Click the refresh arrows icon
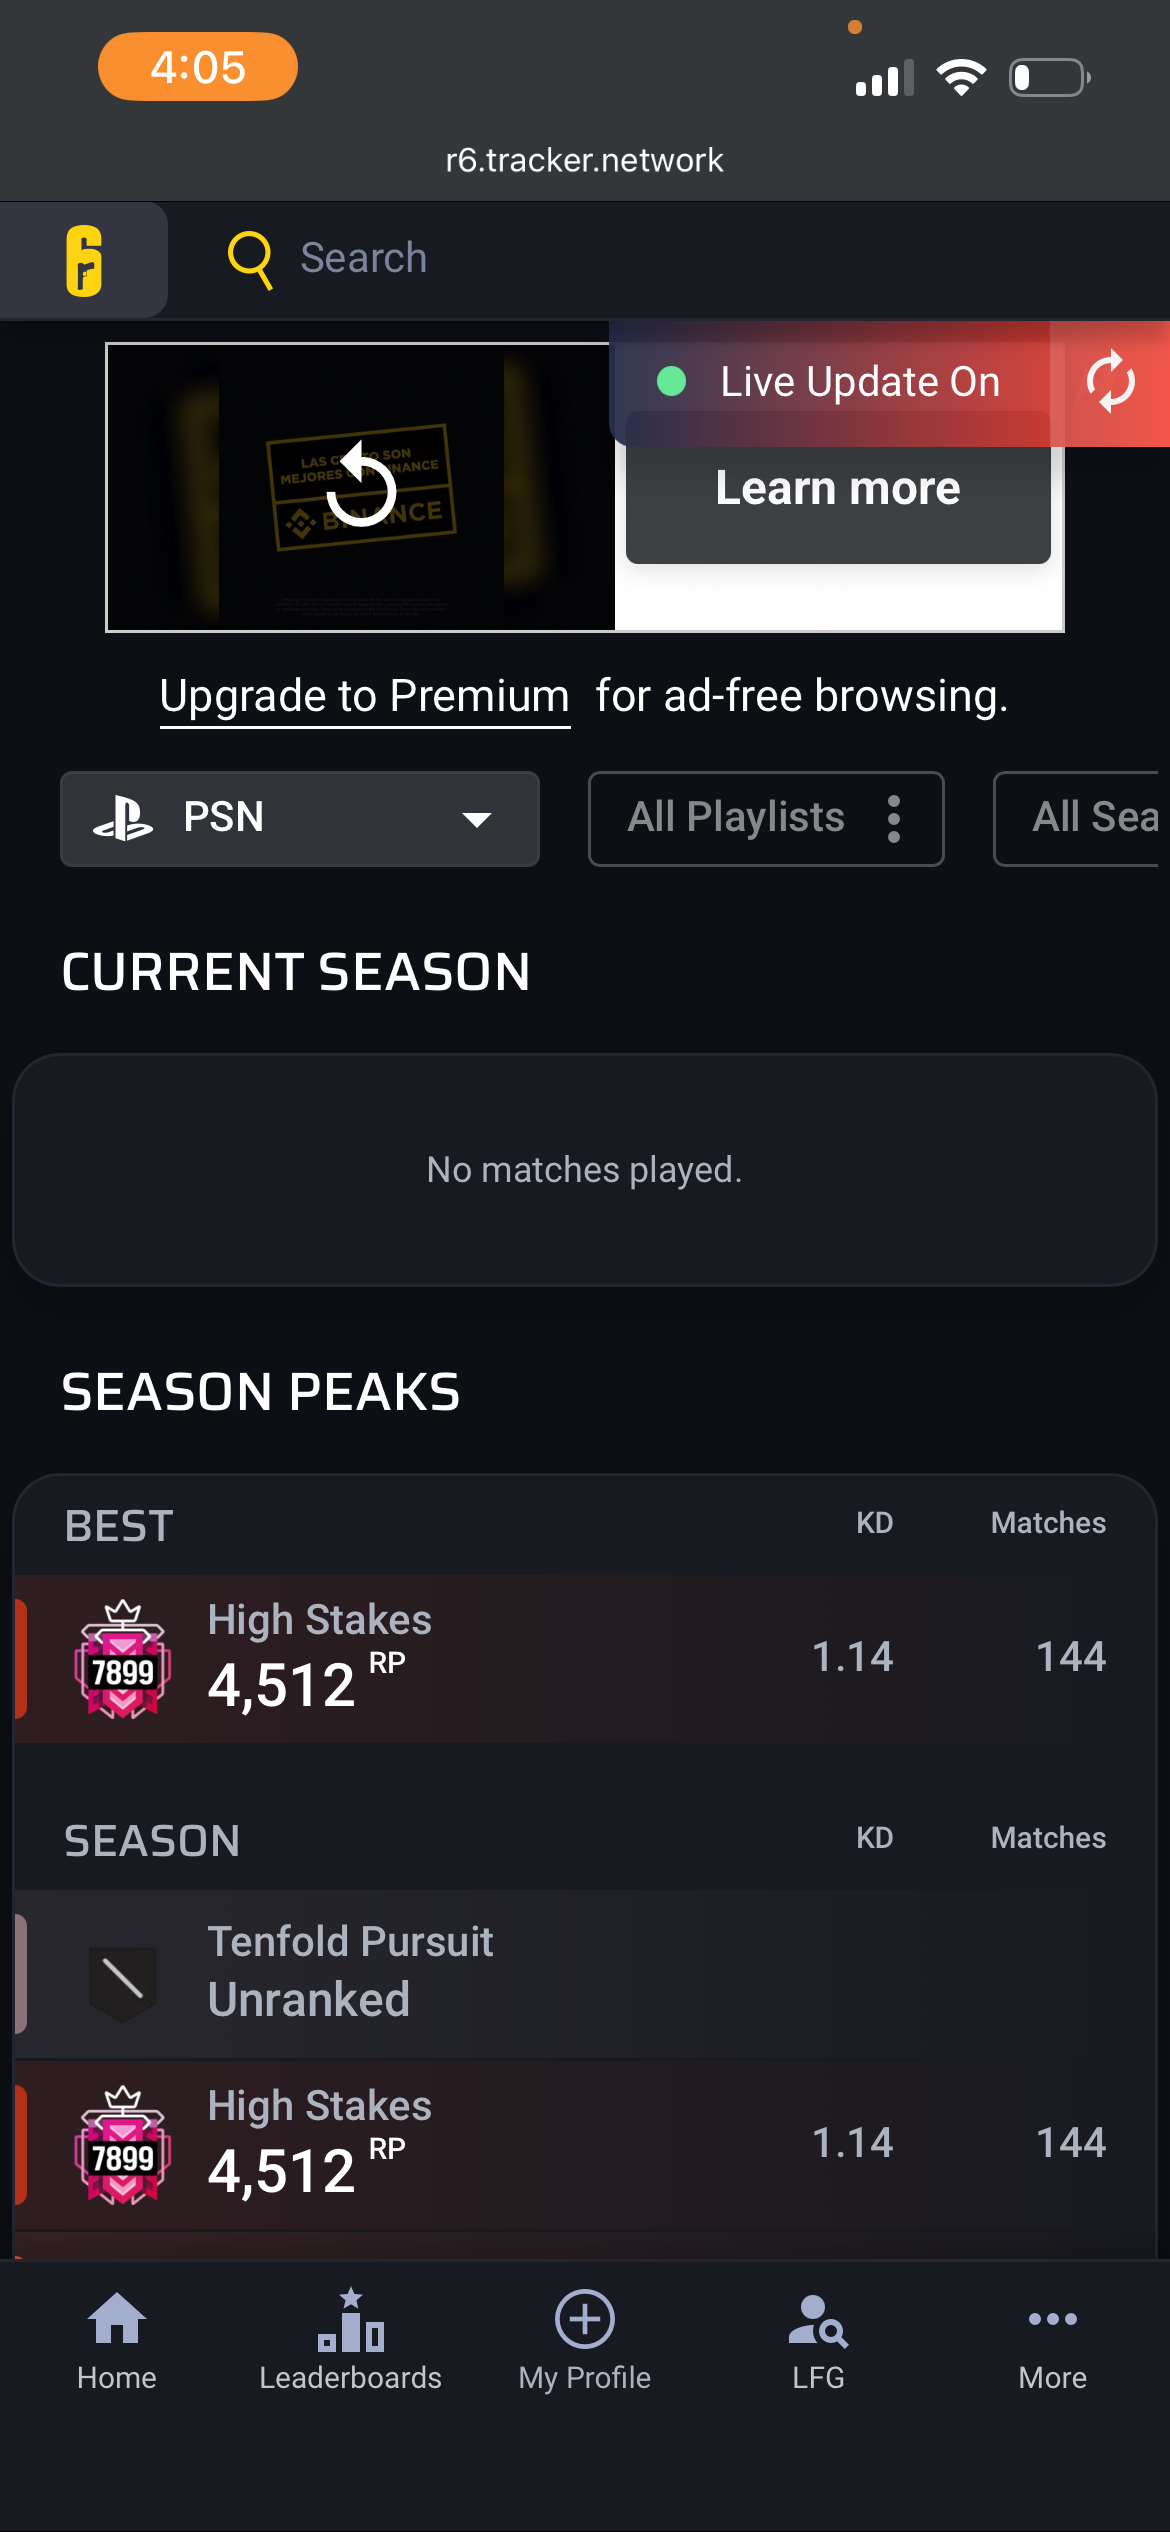The image size is (1170, 2532). [x=1110, y=382]
